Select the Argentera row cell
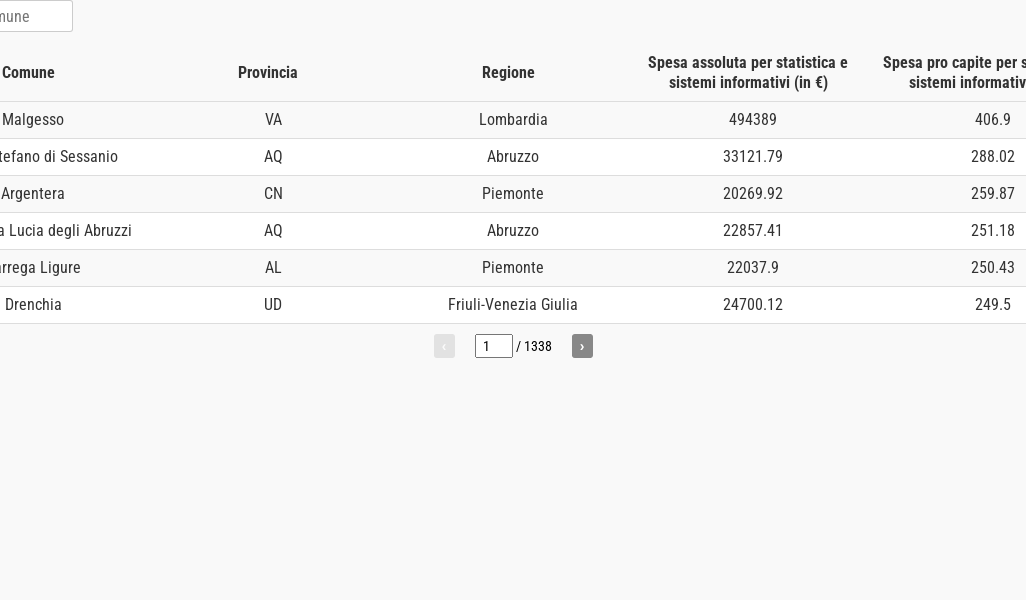This screenshot has width=1026, height=600. point(33,194)
